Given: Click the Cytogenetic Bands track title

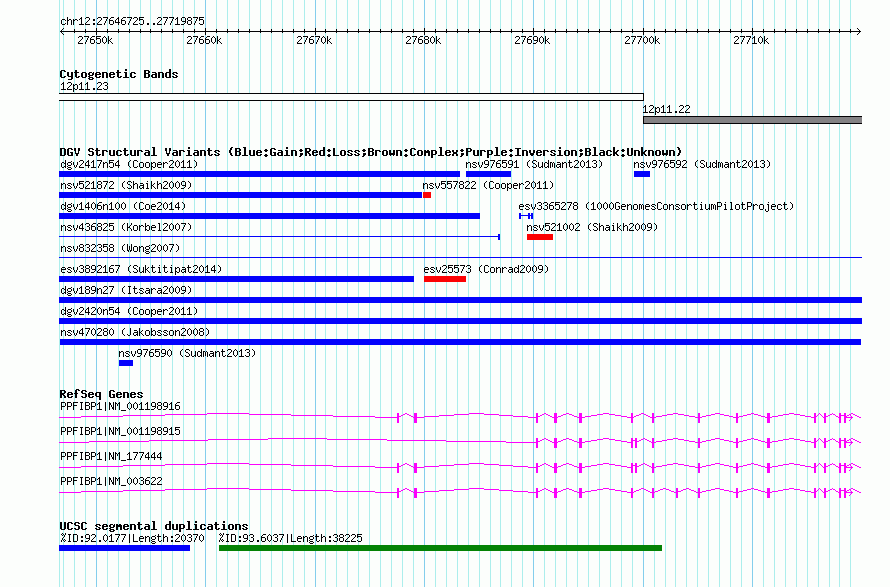Looking at the screenshot, I should click(x=119, y=74).
